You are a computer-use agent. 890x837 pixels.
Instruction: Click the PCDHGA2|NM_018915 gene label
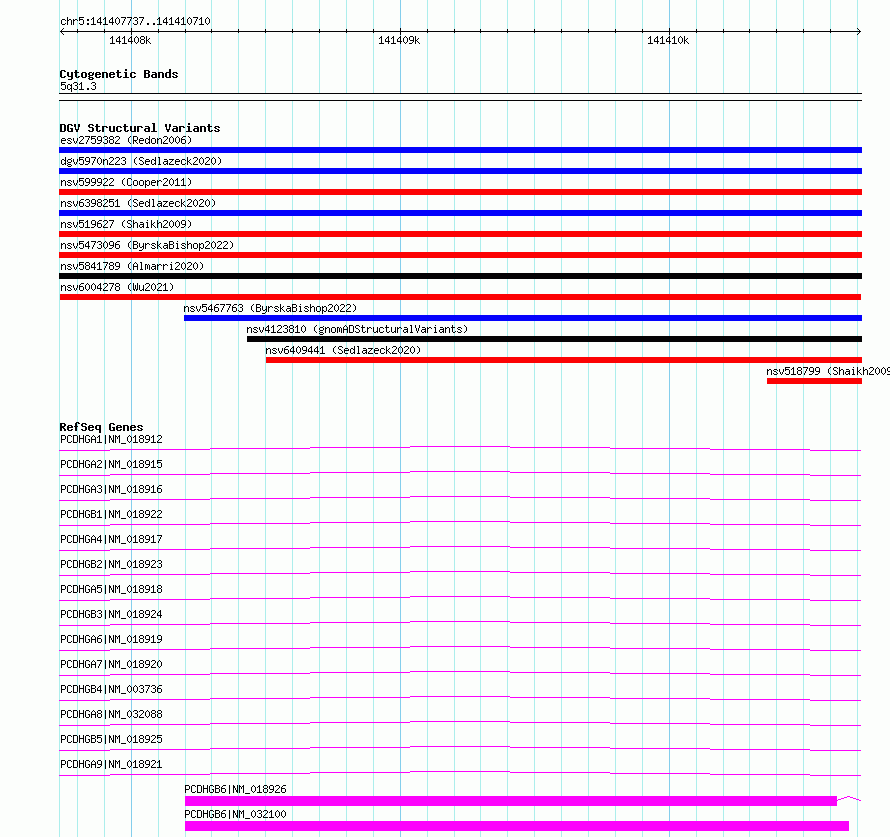point(111,464)
